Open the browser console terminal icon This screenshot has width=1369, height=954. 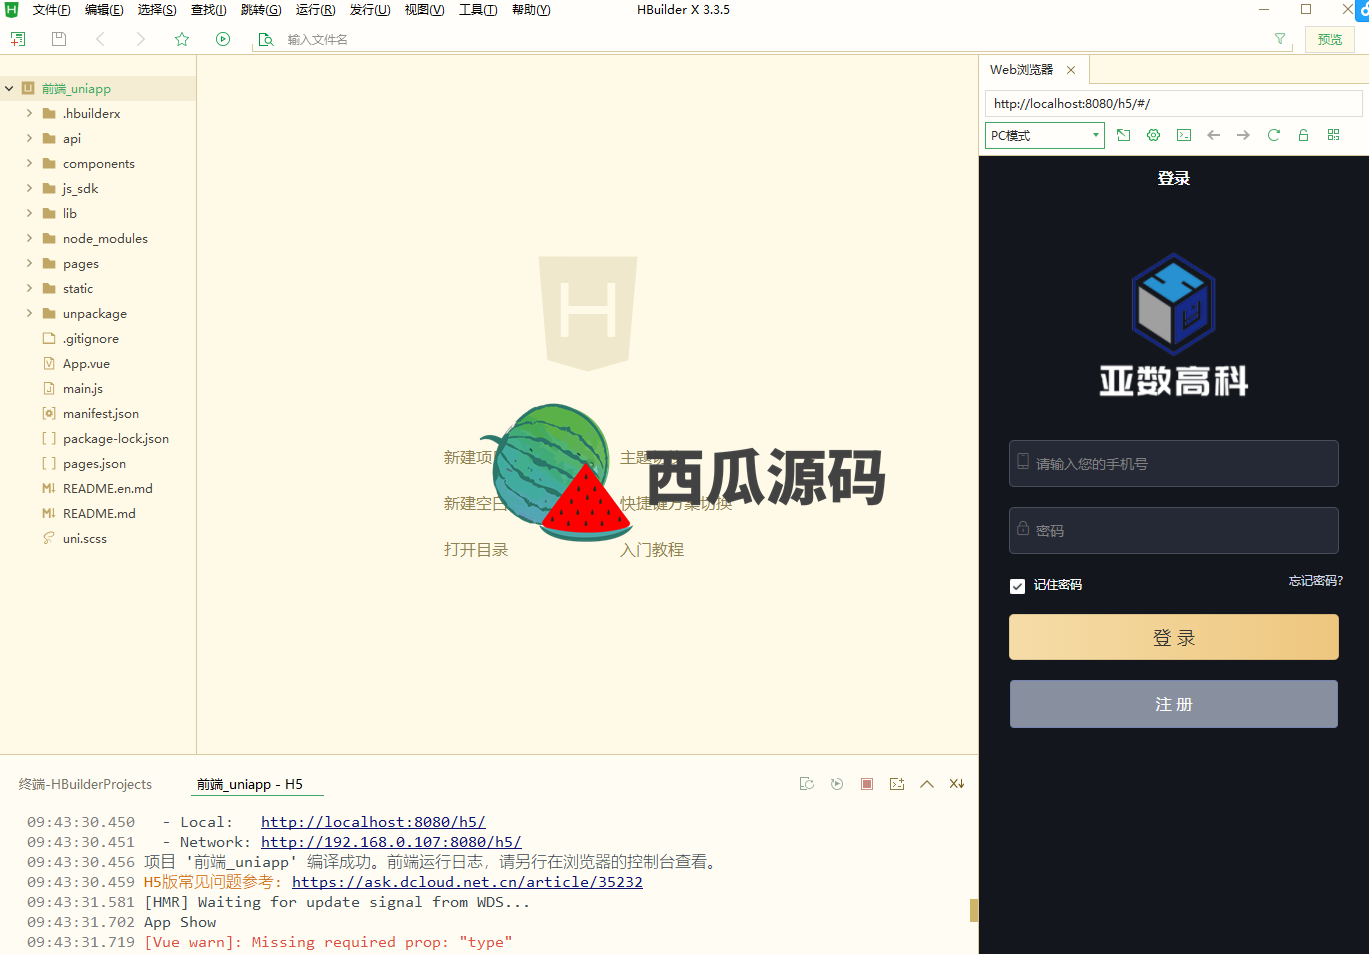tap(1184, 135)
